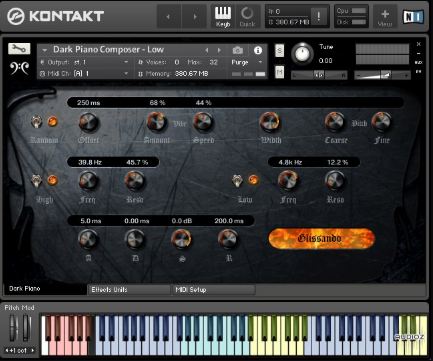
Task: Select previous preset arrow beside instrument name
Action: (x=207, y=50)
